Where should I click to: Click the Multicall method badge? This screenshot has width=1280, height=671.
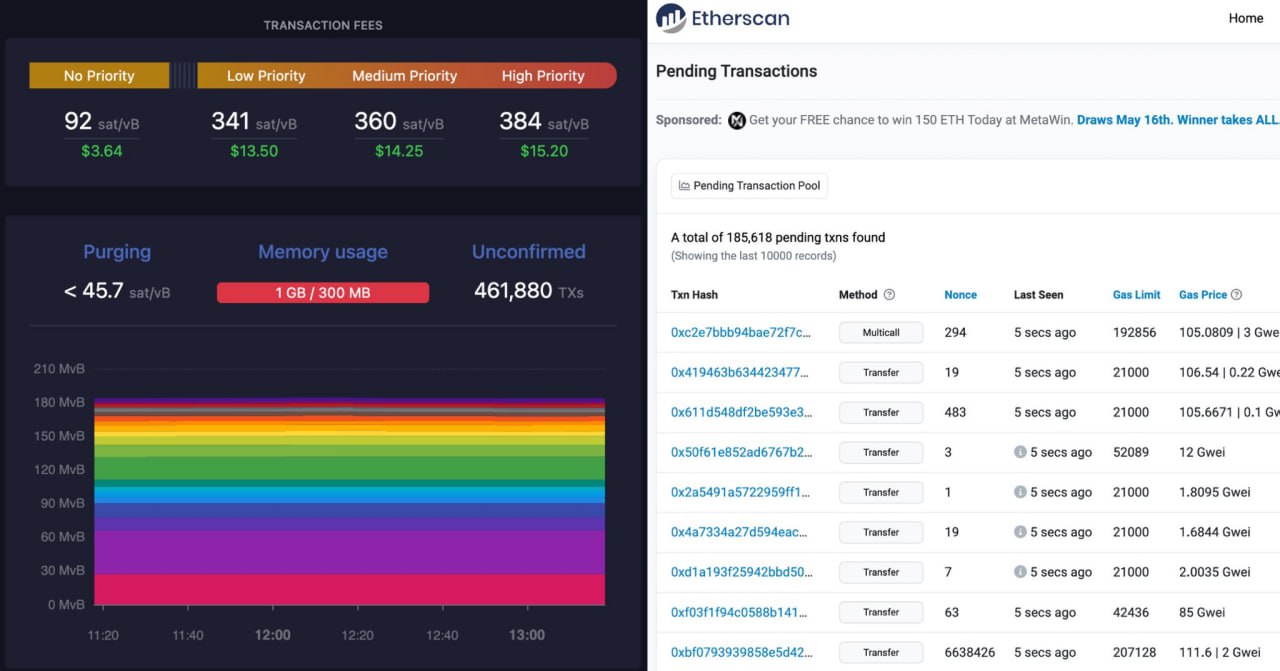pyautogui.click(x=881, y=332)
